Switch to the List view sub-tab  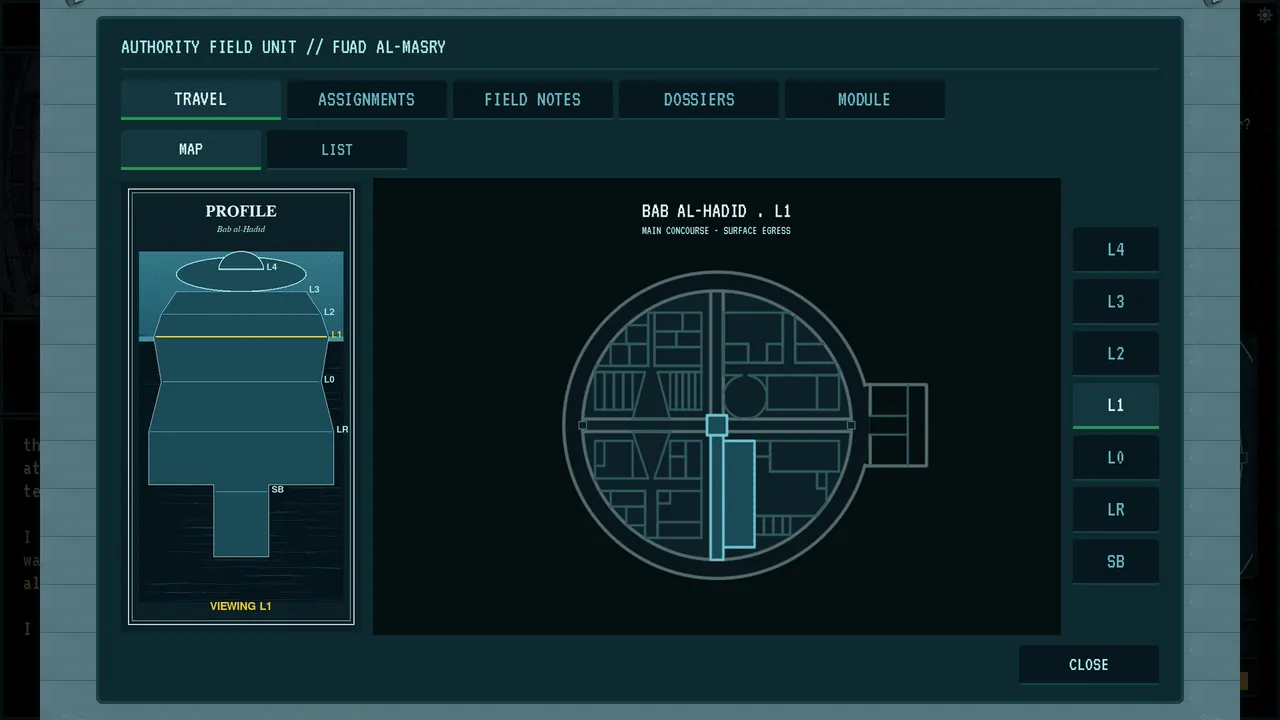click(x=336, y=149)
